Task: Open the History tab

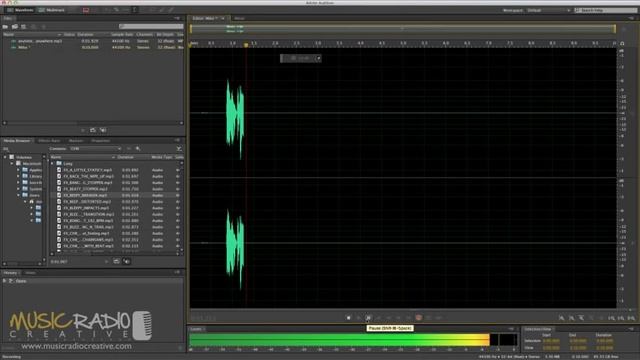Action: coord(11,273)
